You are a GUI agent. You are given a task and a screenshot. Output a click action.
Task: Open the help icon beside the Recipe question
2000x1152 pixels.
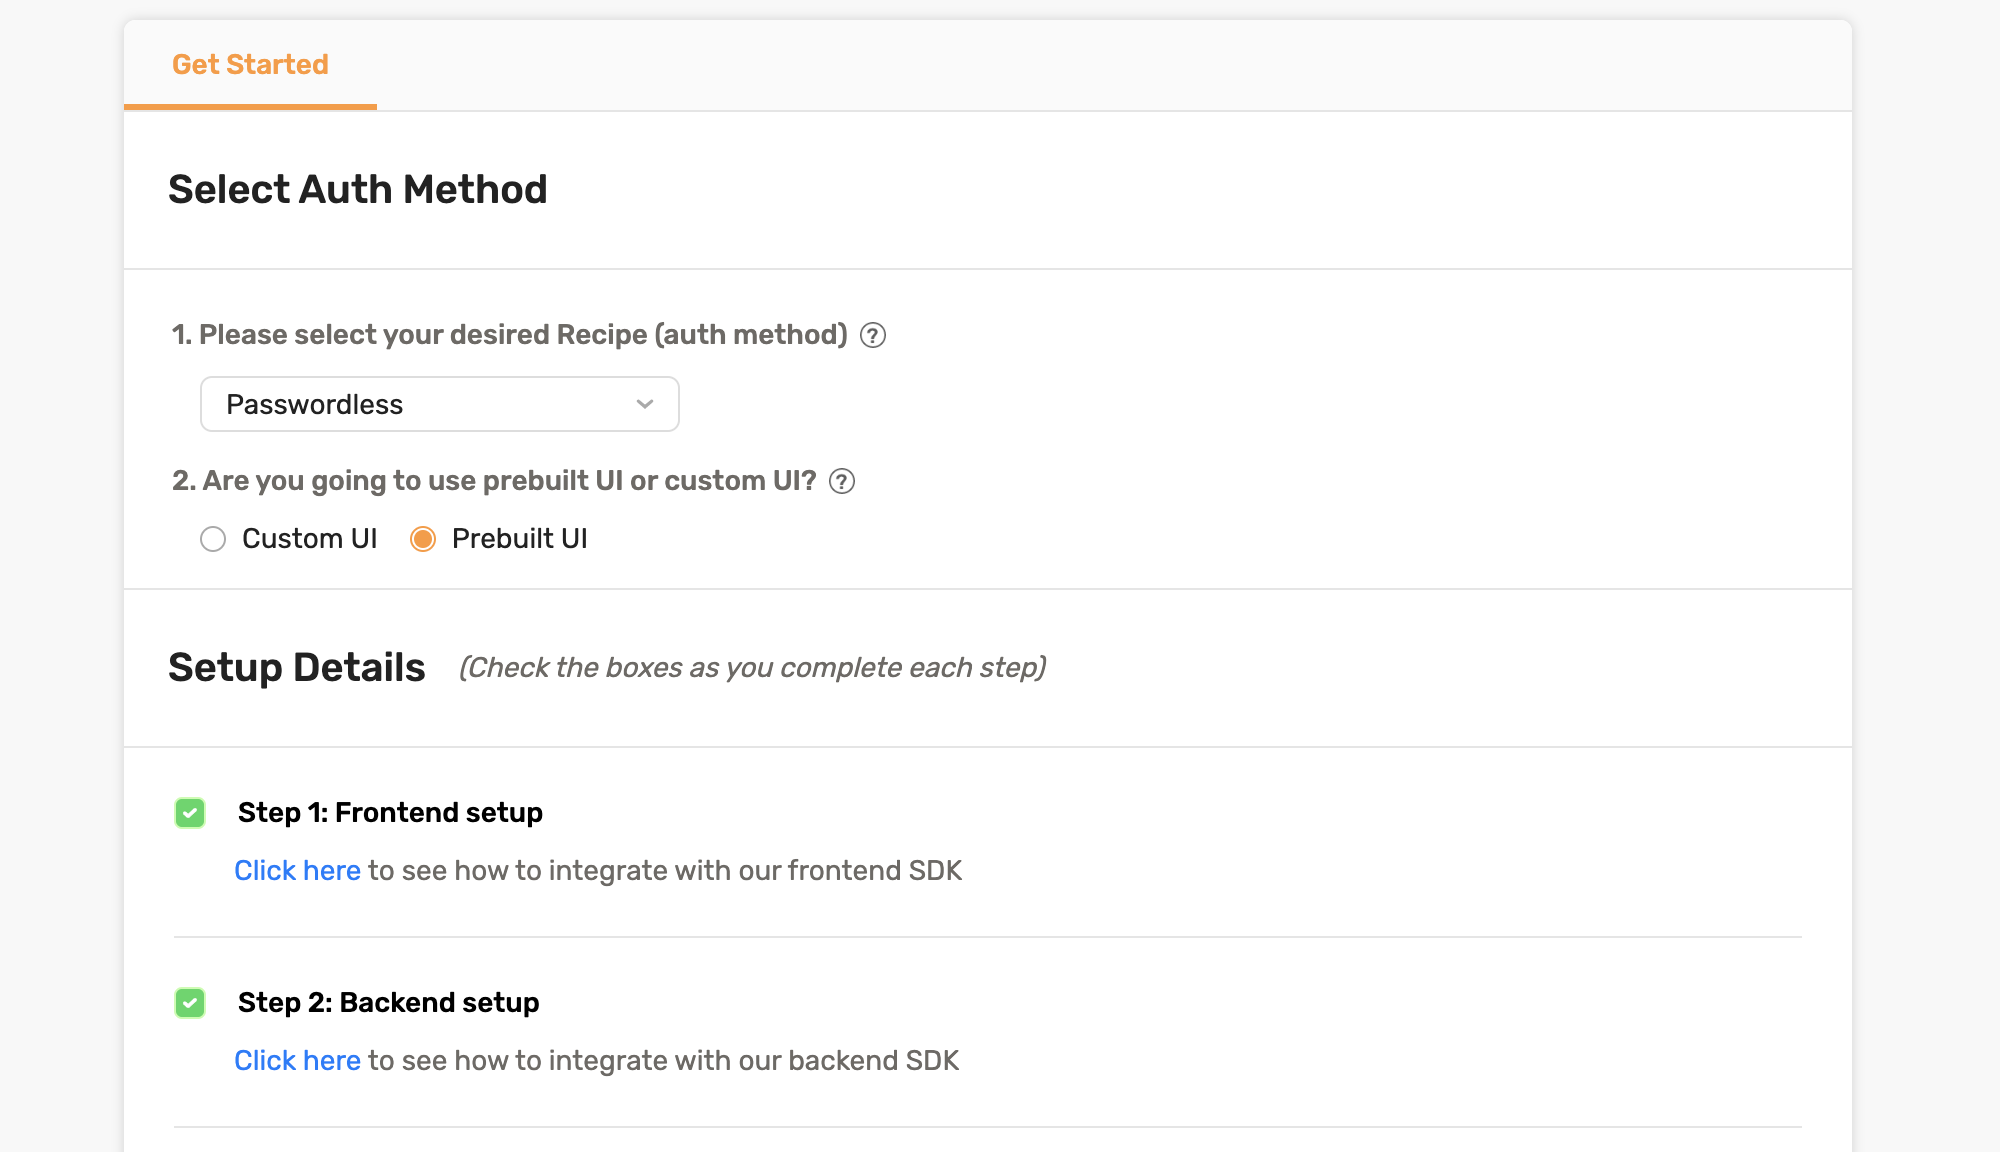[x=873, y=335]
